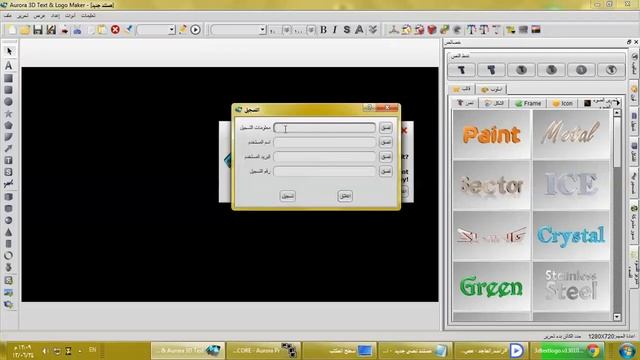Viewport: 640px width, 360px height.
Task: Switch to Aurora 3D Text taskbar button
Action: pos(188,351)
